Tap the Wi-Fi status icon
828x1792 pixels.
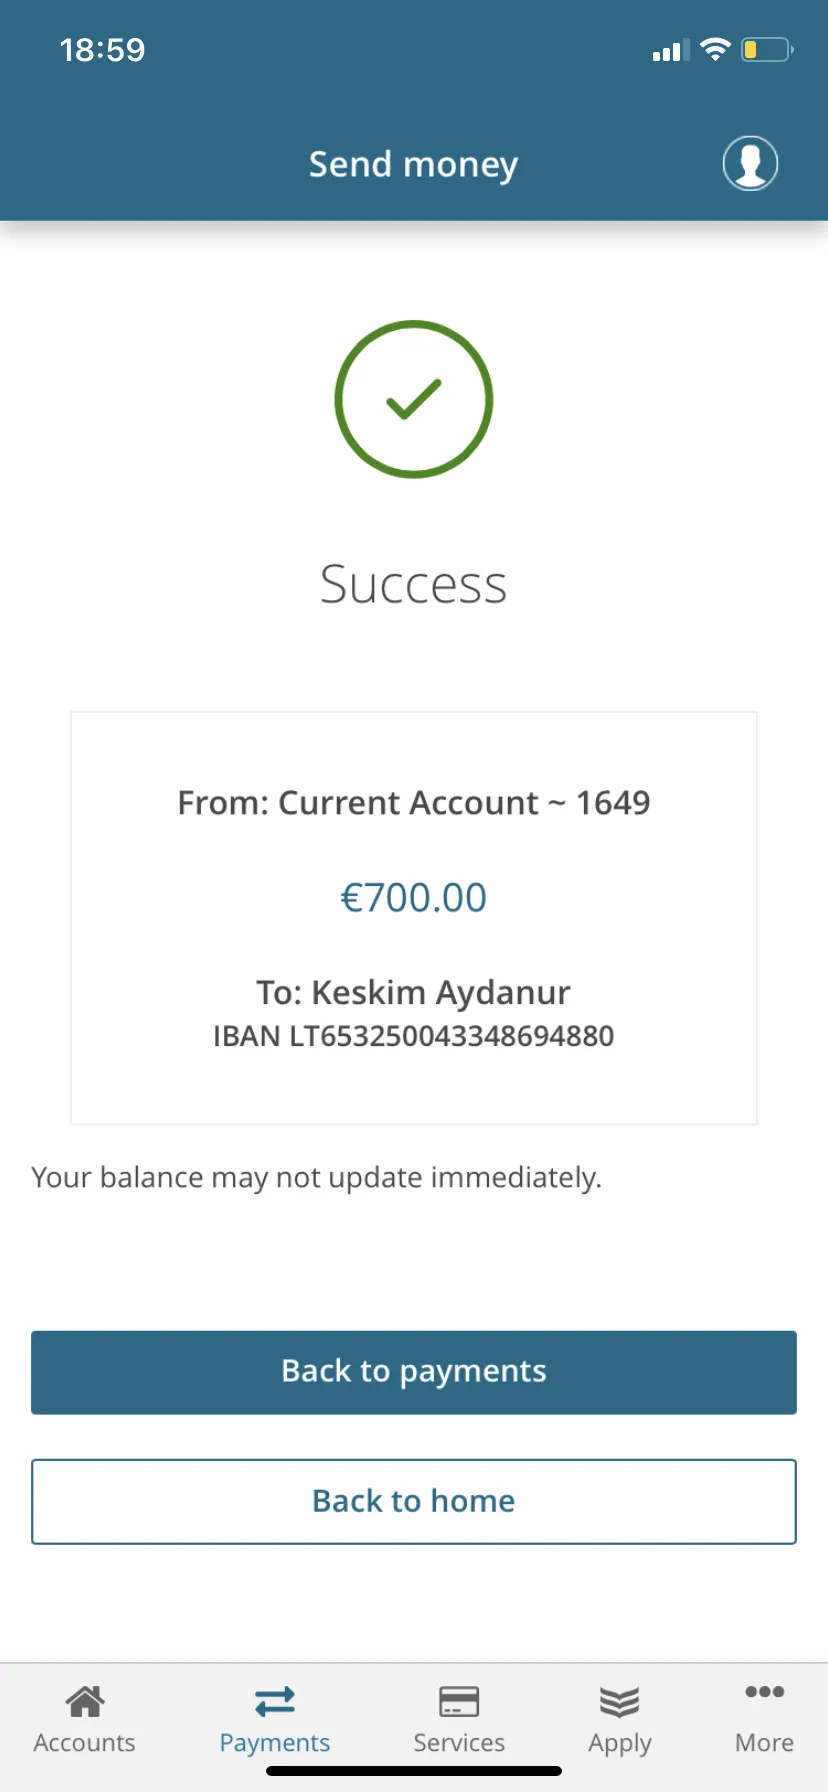[715, 49]
